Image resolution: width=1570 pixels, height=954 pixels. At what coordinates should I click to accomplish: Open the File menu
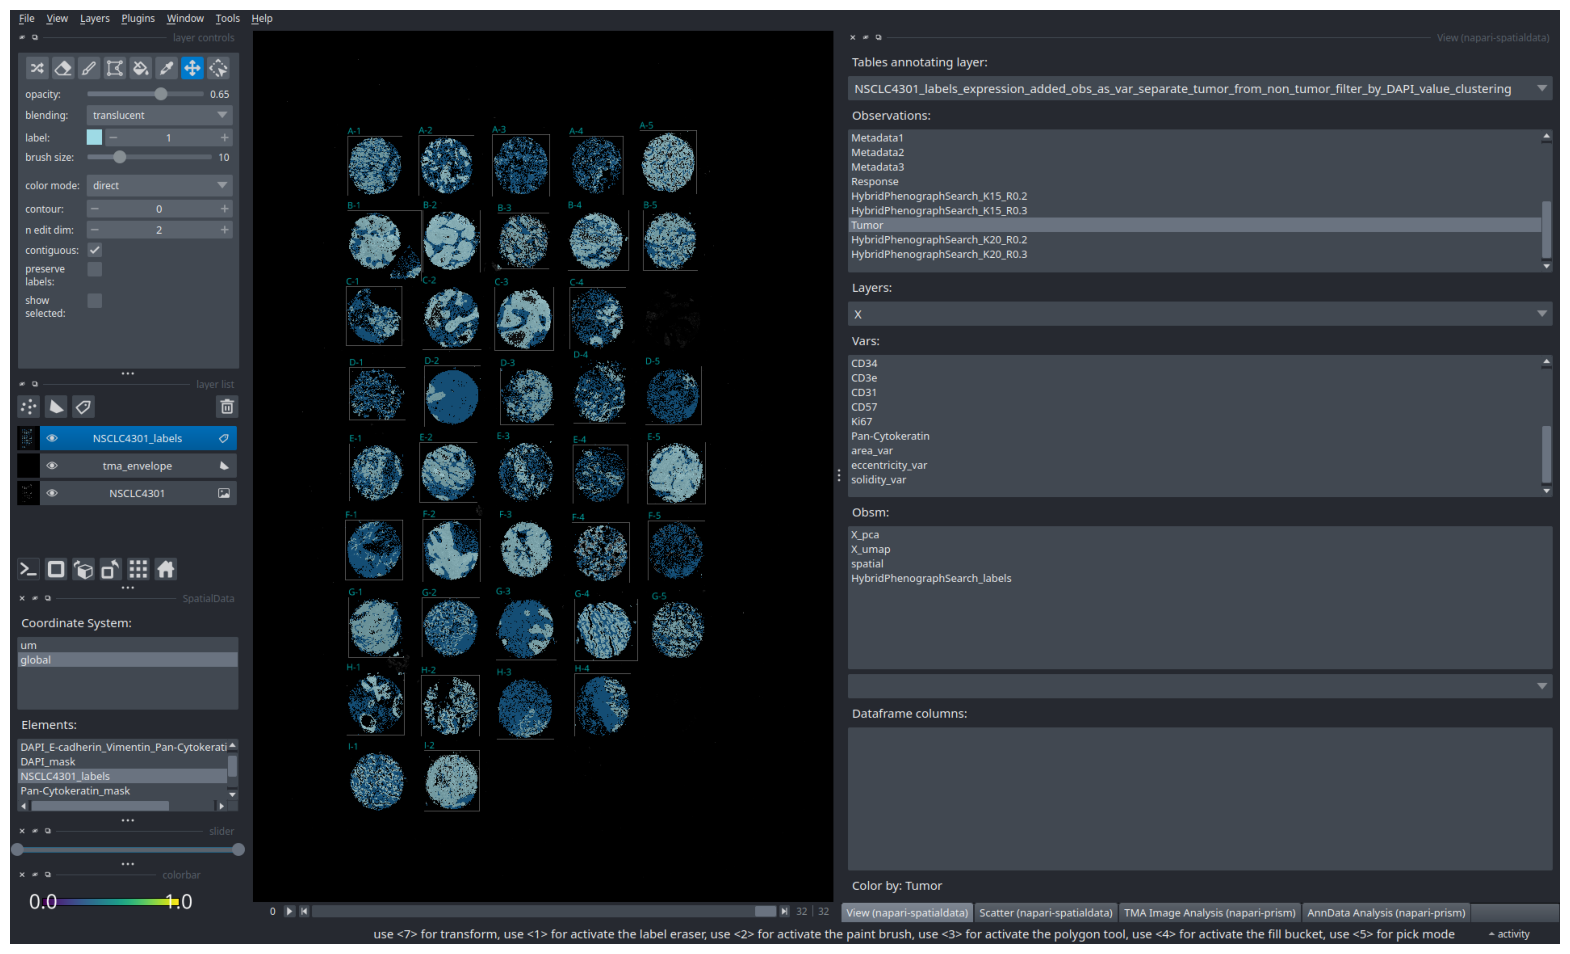pos(27,18)
